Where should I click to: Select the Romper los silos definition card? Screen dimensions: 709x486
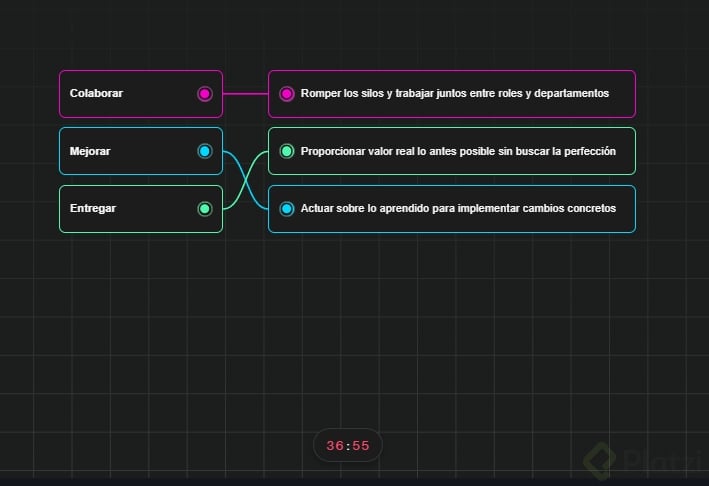(452, 94)
